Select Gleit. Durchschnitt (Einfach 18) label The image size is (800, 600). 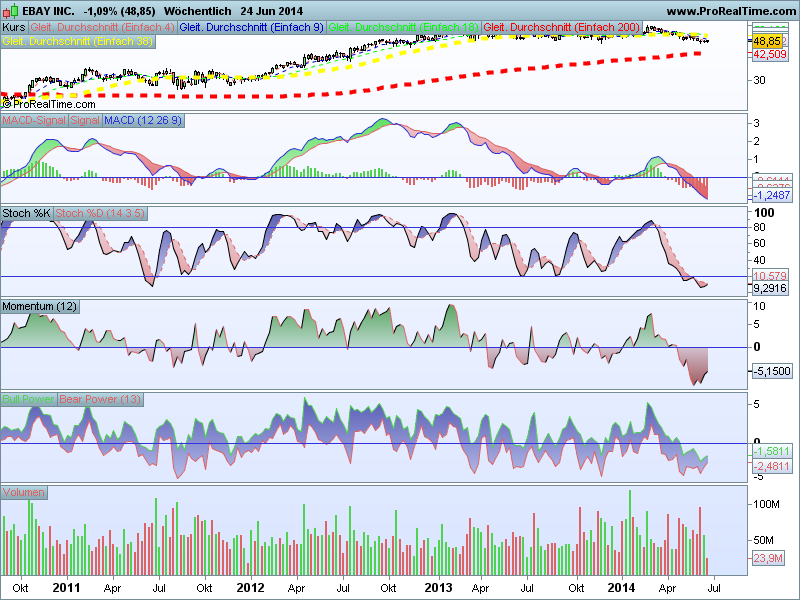click(x=404, y=28)
